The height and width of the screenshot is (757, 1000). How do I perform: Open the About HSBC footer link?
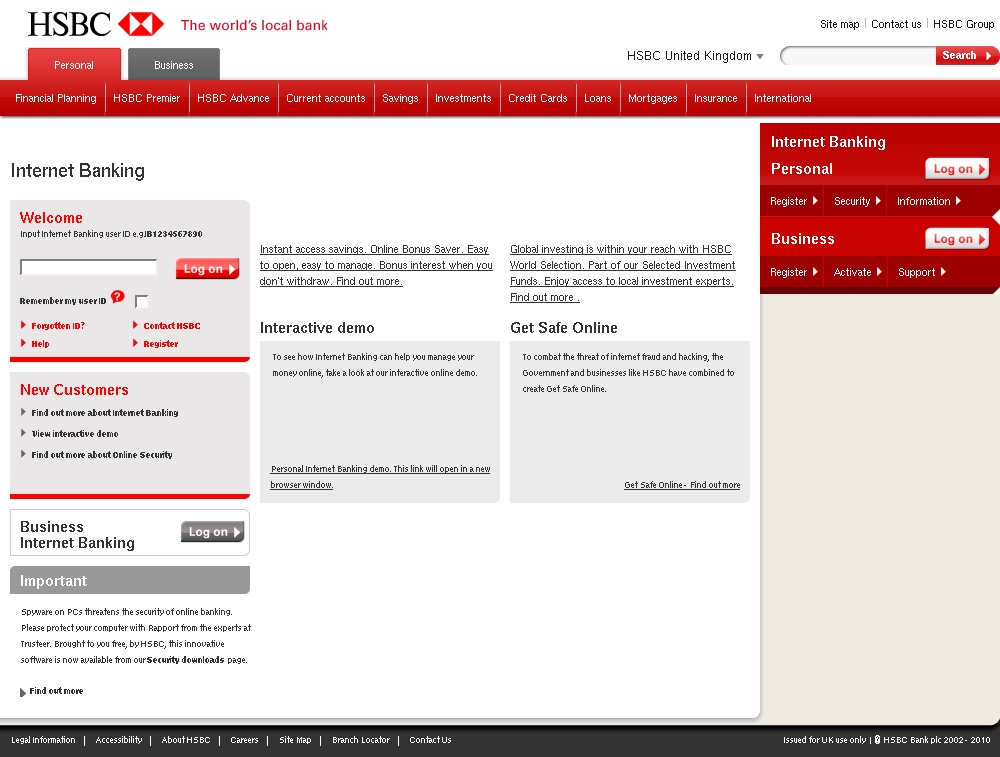(186, 740)
